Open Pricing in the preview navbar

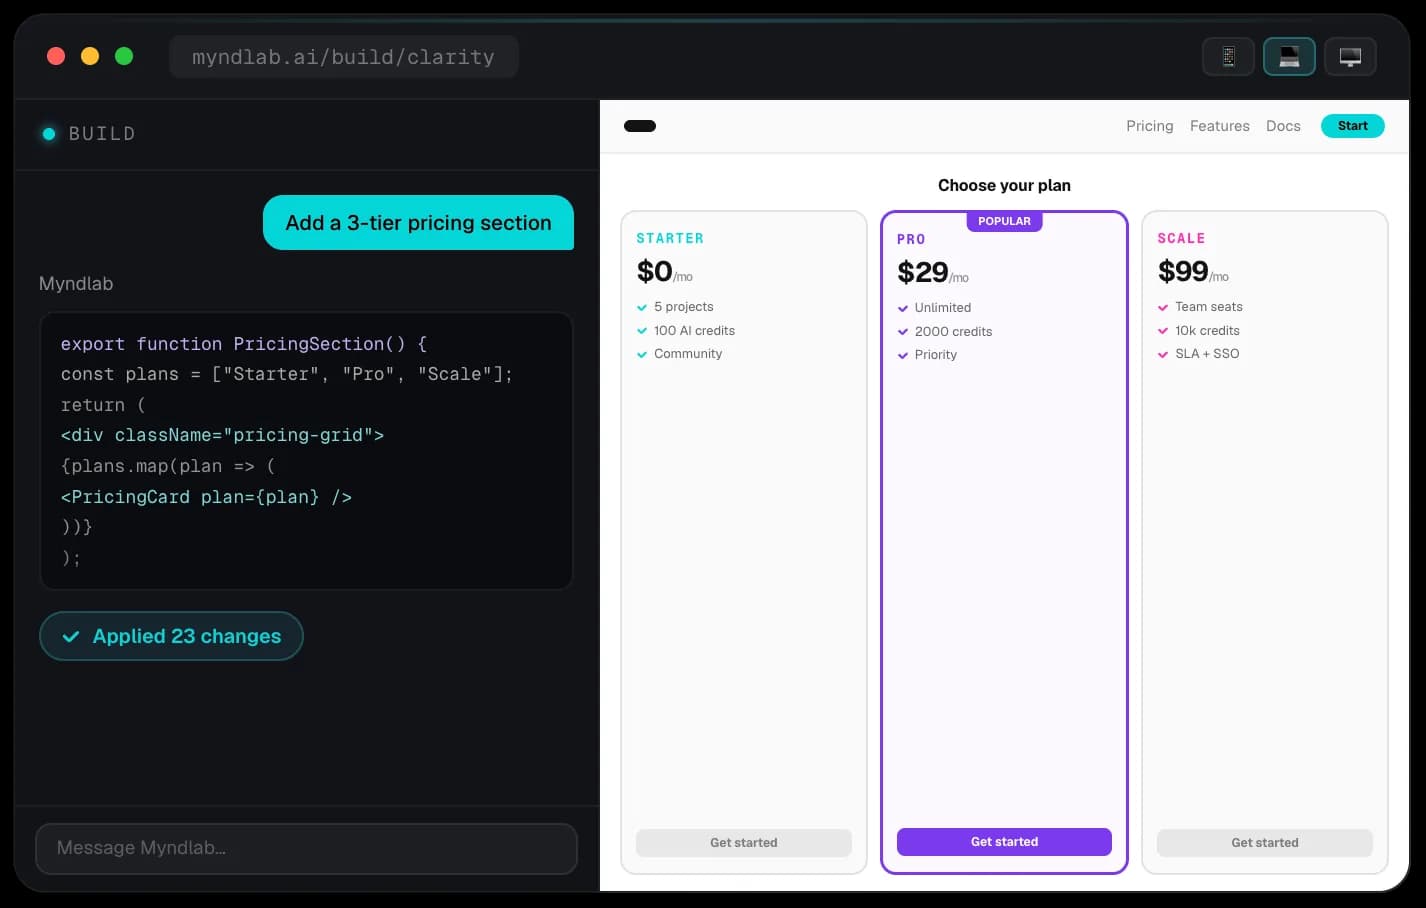point(1150,126)
